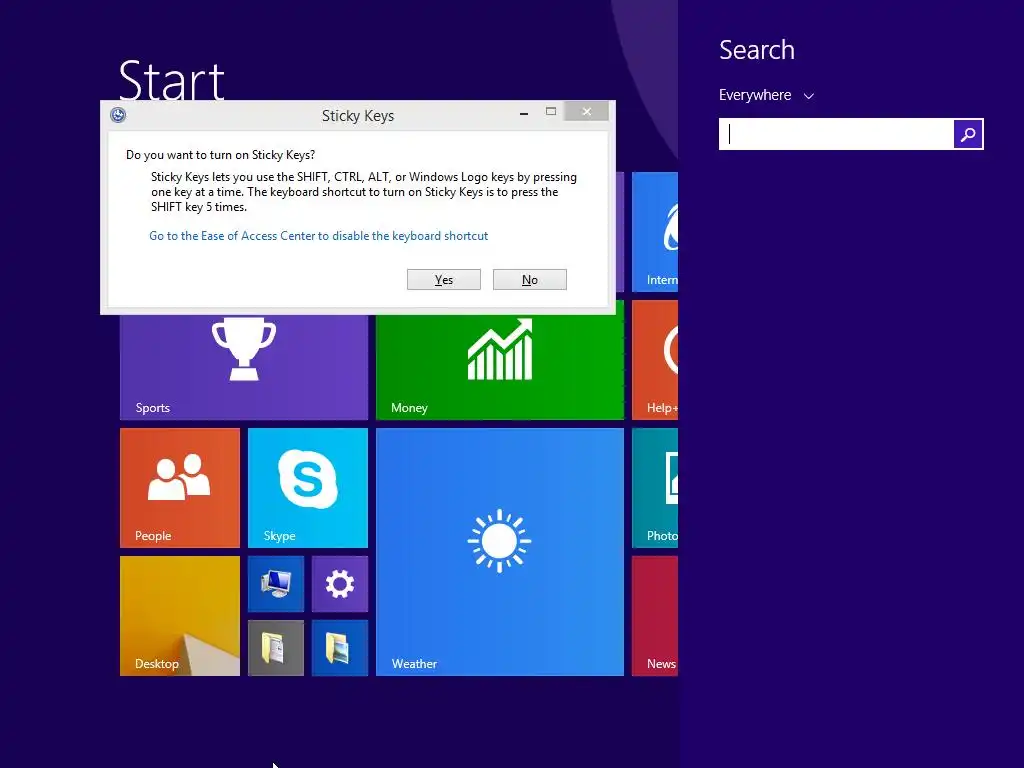Focus the Search text box
Viewport: 1024px width, 768px height.
(x=837, y=134)
